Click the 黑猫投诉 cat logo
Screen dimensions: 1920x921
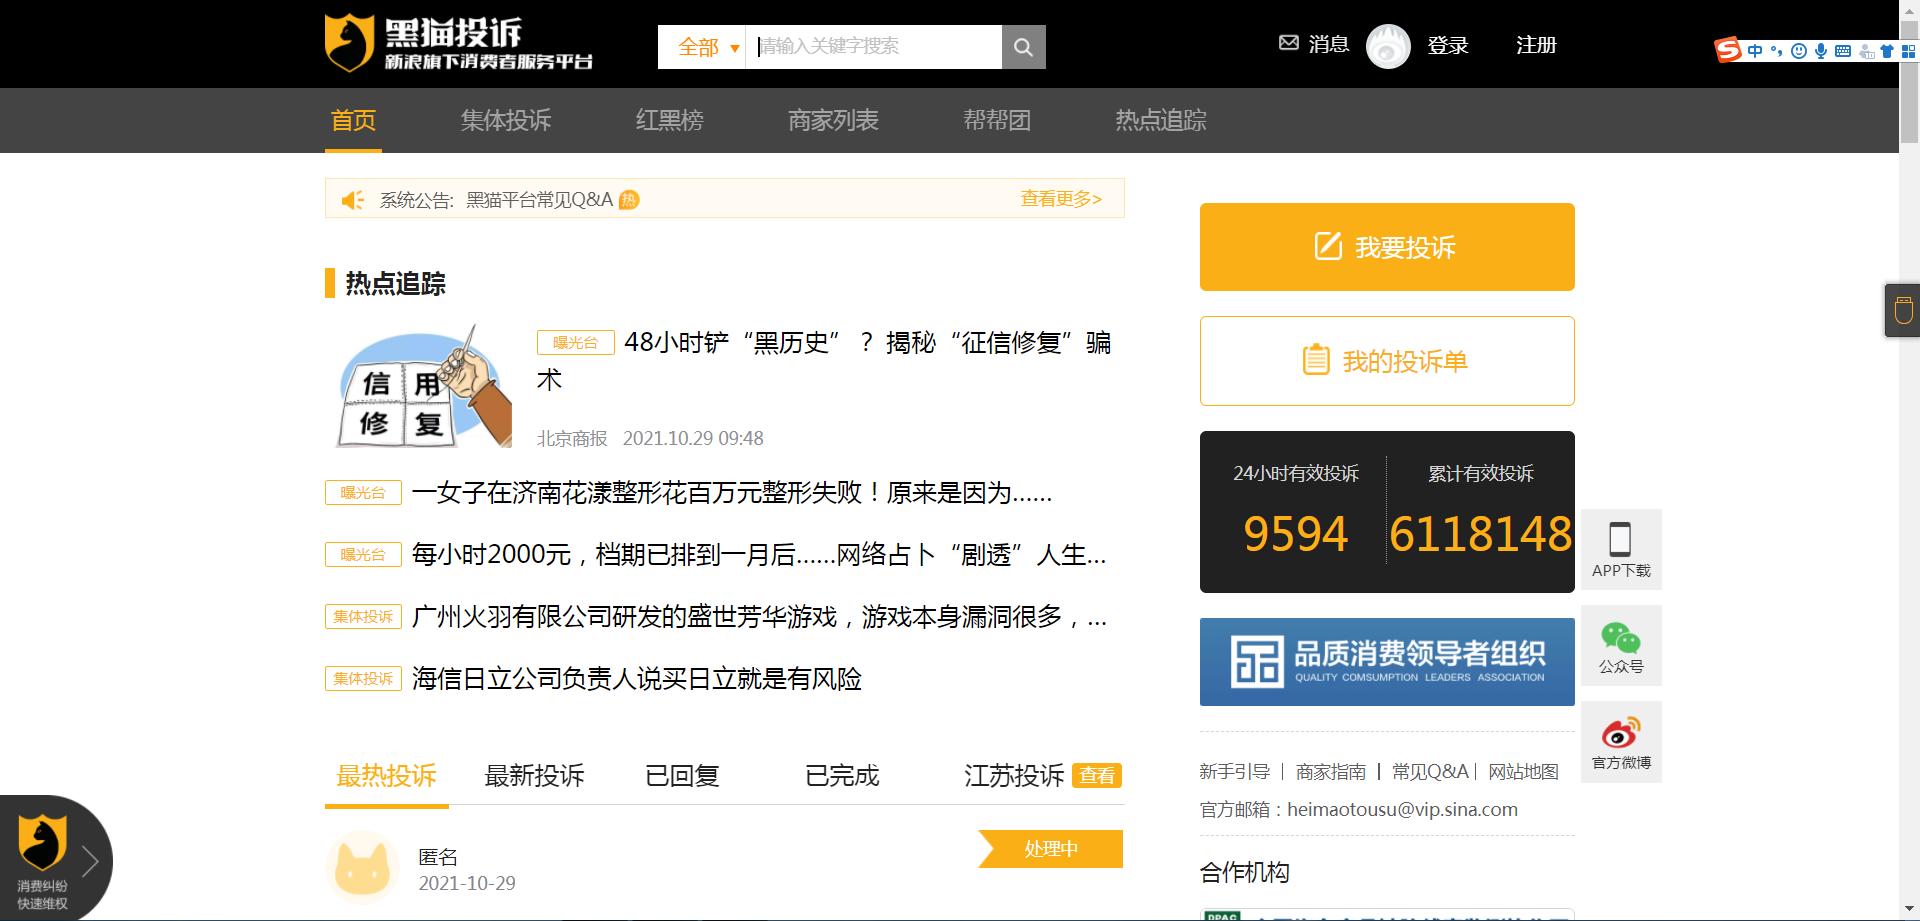tap(348, 42)
